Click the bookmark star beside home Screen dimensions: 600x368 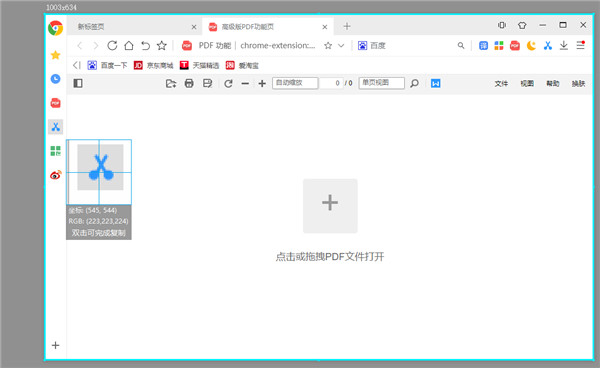click(162, 46)
